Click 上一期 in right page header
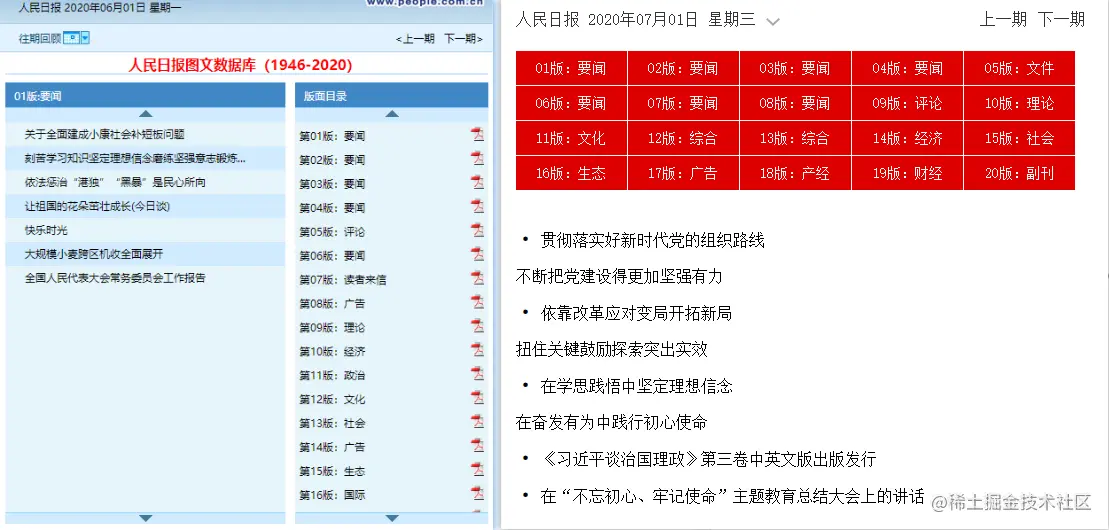Screen dimensions: 1109x530 coord(1002,20)
